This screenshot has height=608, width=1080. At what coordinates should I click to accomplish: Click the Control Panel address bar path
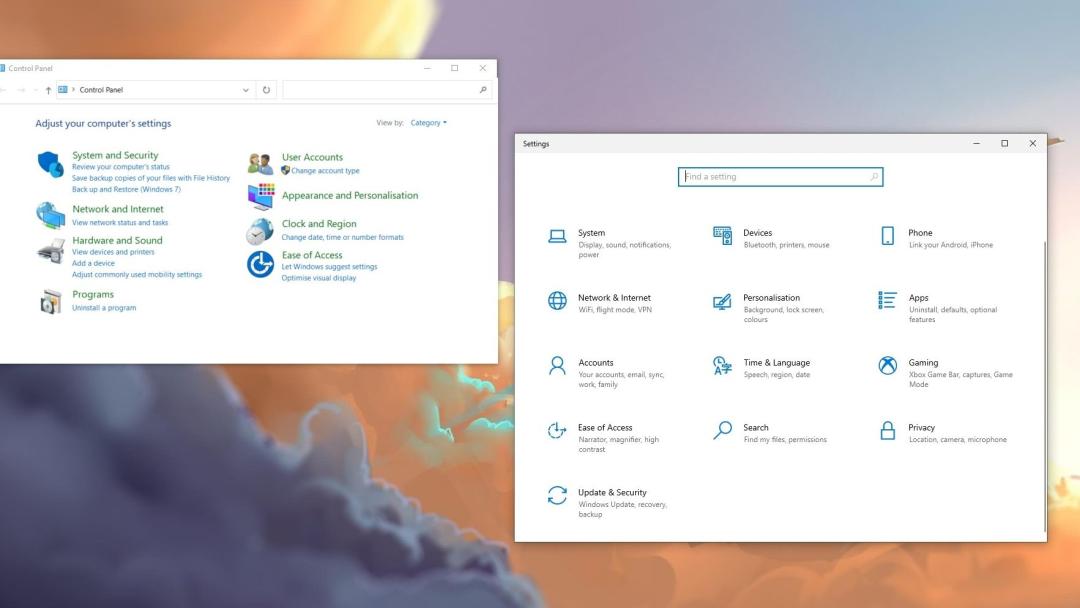[x=154, y=90]
